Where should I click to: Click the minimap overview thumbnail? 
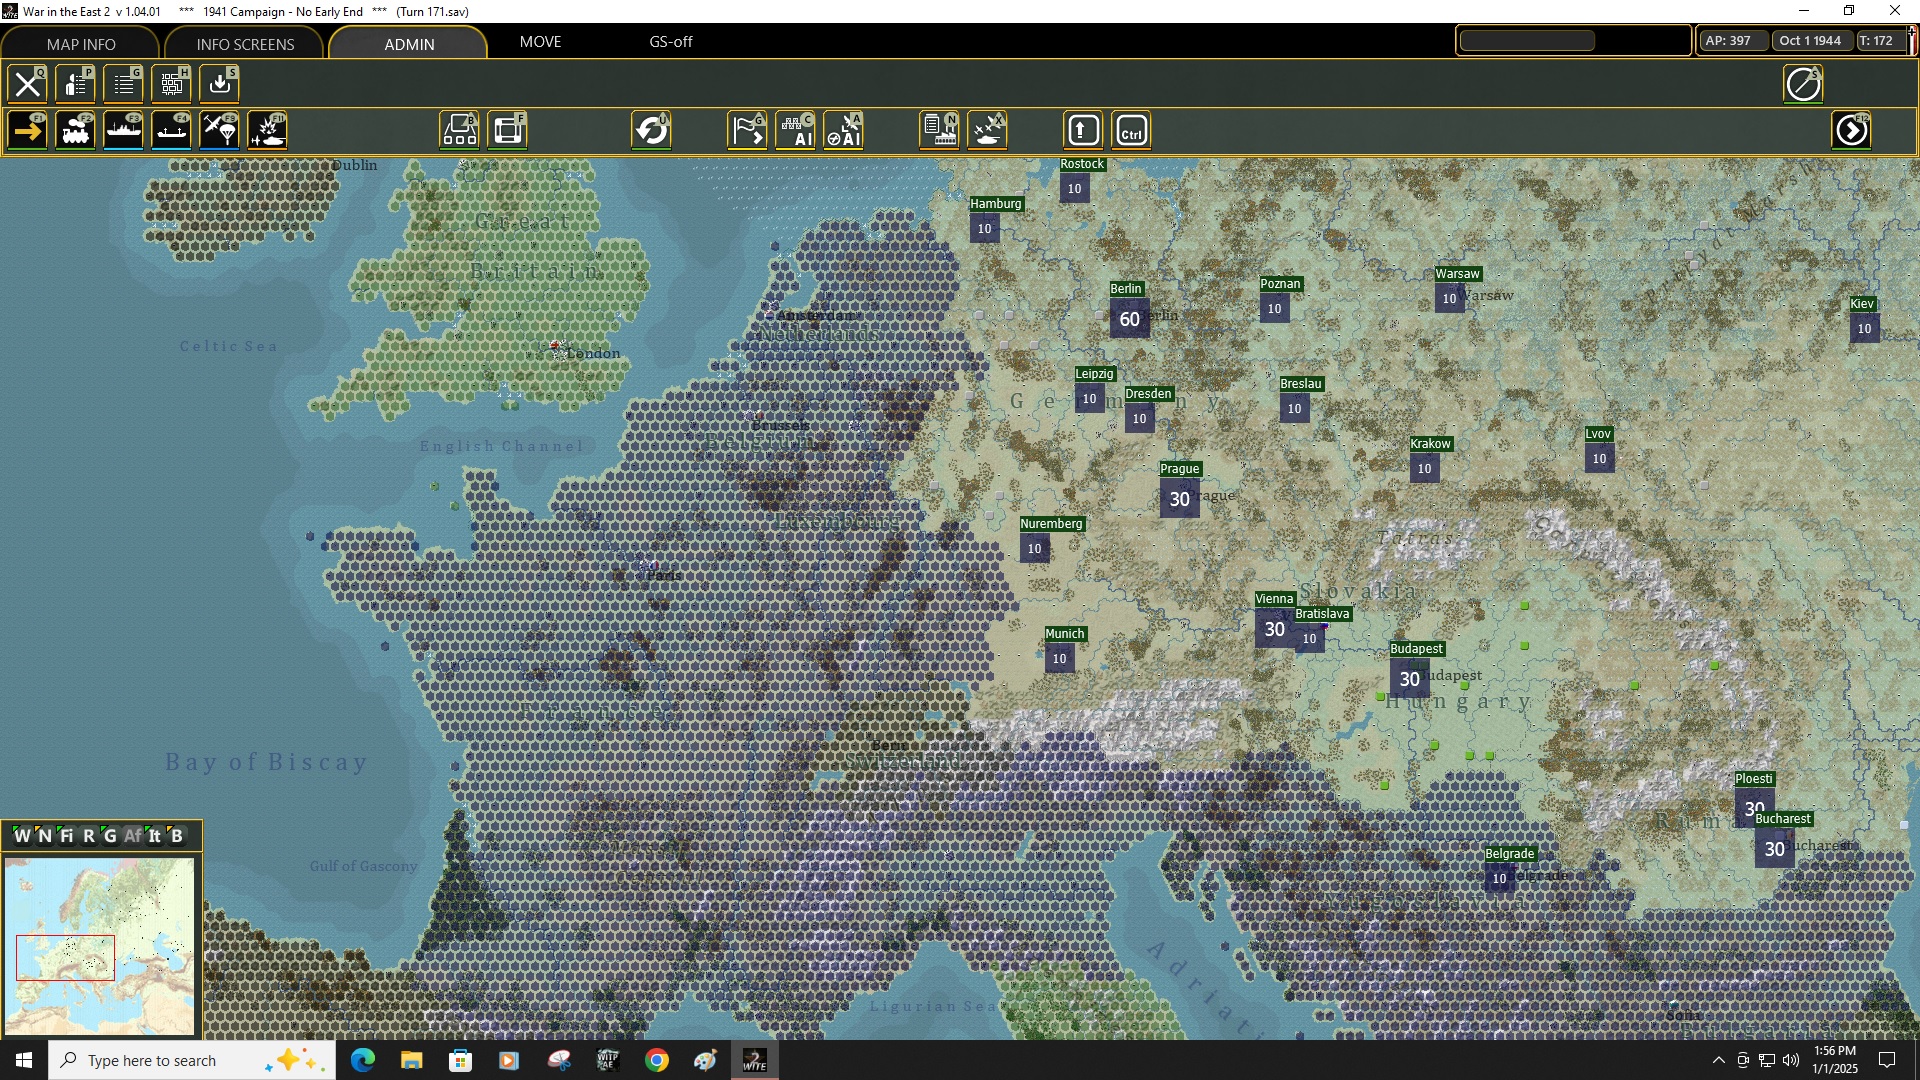coord(100,946)
